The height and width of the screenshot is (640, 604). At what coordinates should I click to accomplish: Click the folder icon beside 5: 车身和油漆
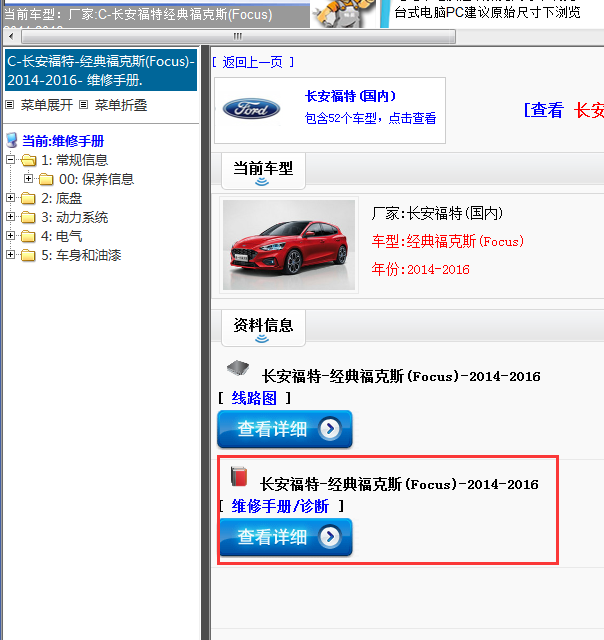[28, 255]
